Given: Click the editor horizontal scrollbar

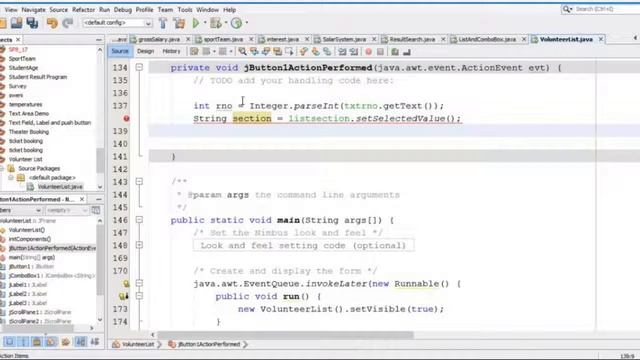Looking at the screenshot, I should pyautogui.click(x=285, y=335).
